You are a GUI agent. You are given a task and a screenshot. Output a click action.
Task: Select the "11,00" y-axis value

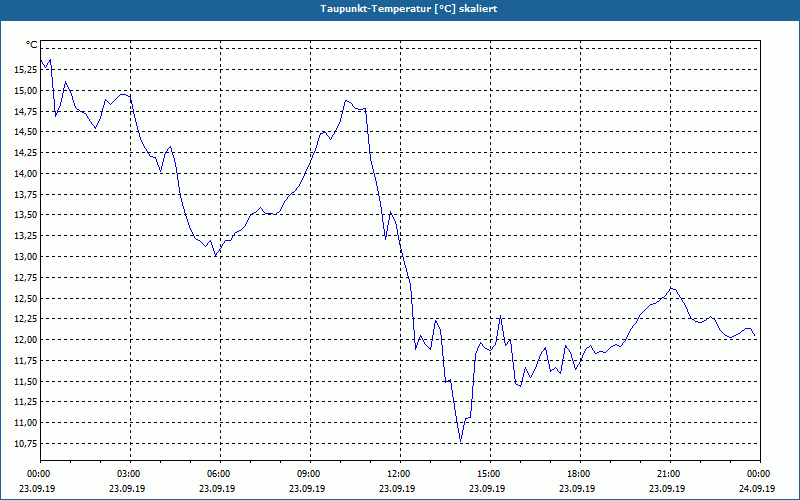pyautogui.click(x=26, y=423)
